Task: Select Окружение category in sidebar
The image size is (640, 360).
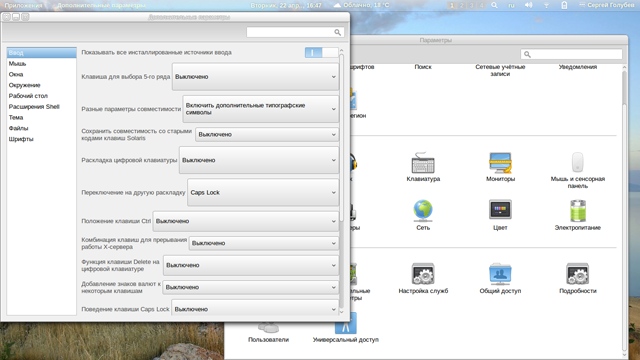Action: (41, 85)
